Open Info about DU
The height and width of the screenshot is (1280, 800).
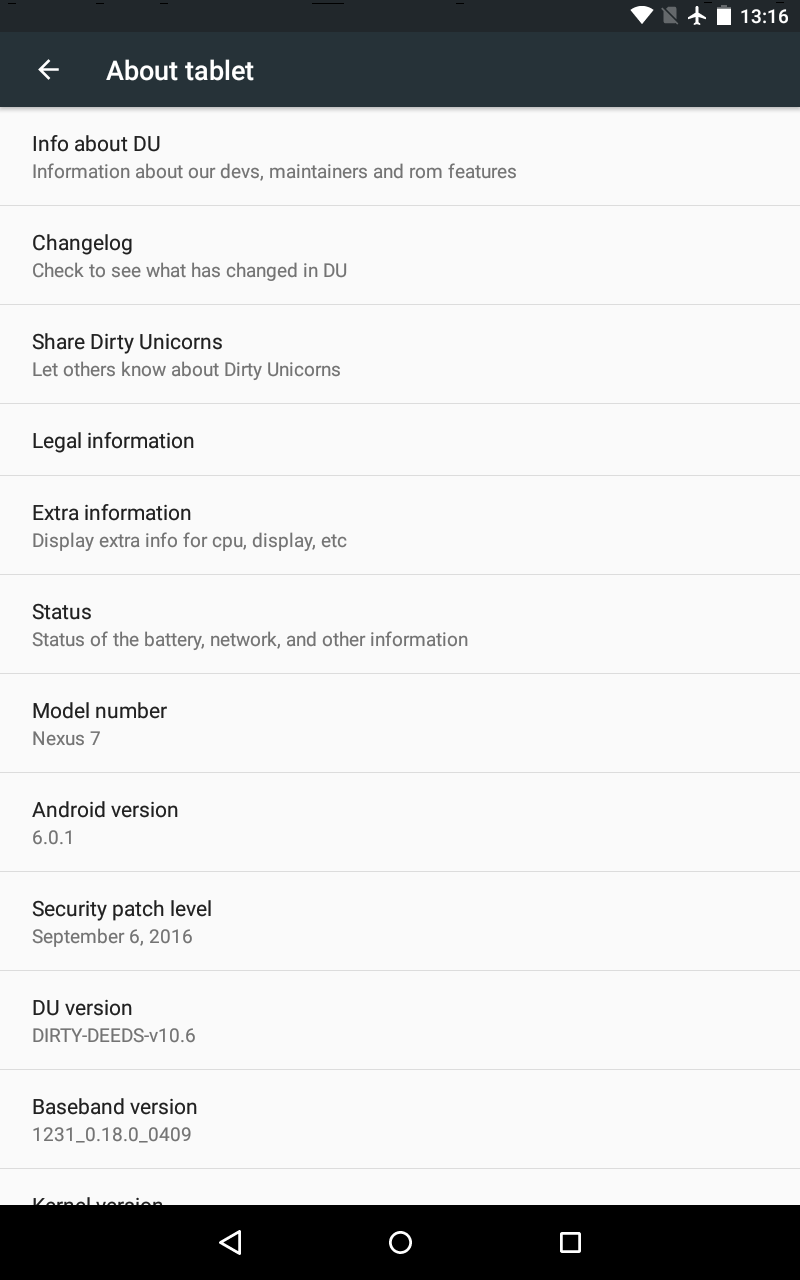pyautogui.click(x=400, y=155)
